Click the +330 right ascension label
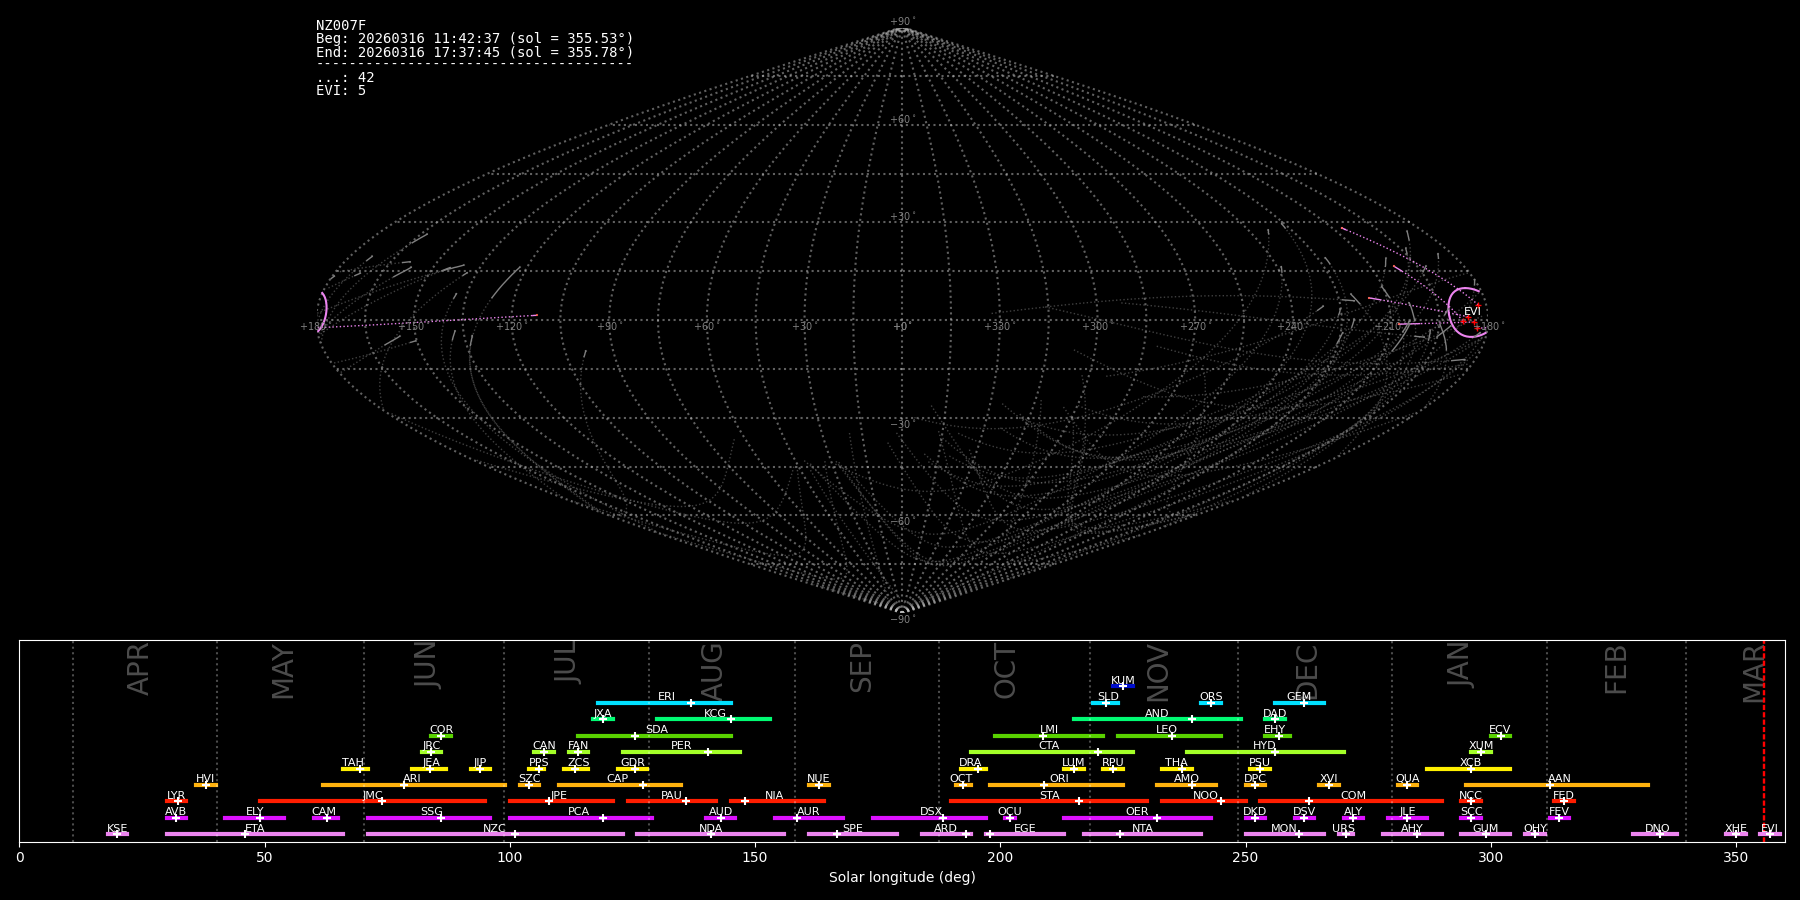Screen dimensions: 1800x900 point(997,326)
